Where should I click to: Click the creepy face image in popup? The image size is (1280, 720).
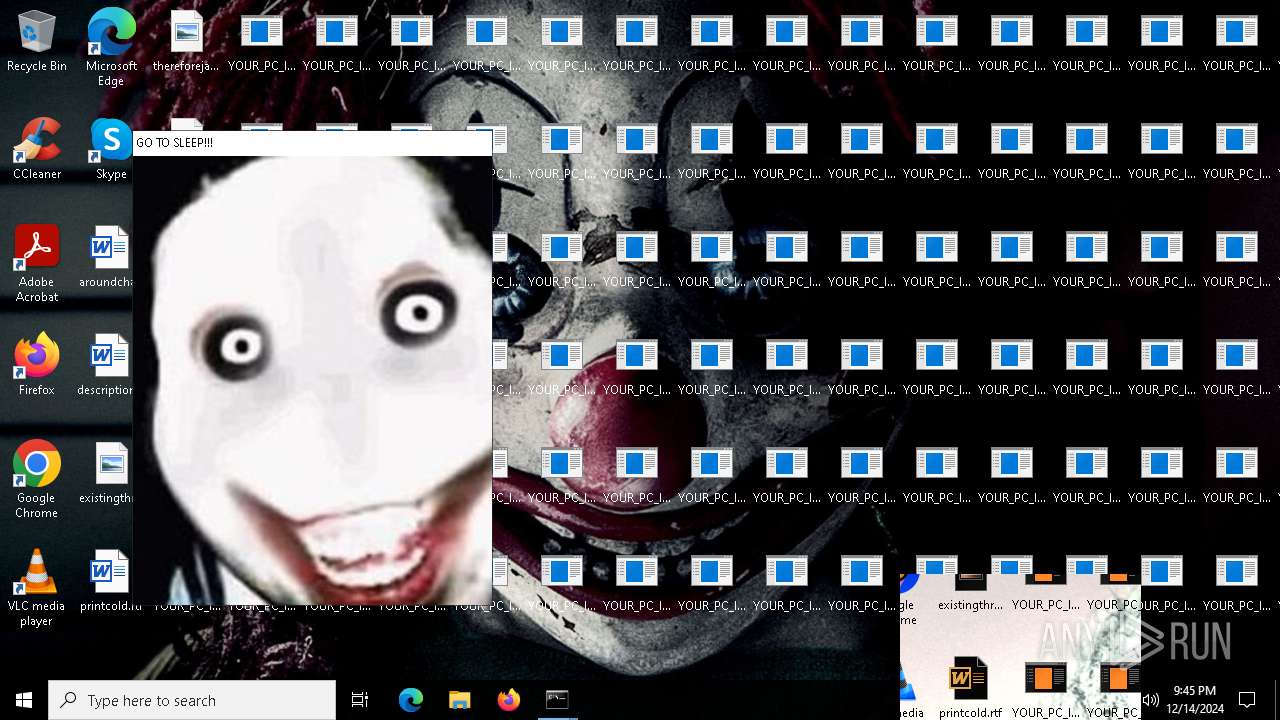(x=313, y=380)
